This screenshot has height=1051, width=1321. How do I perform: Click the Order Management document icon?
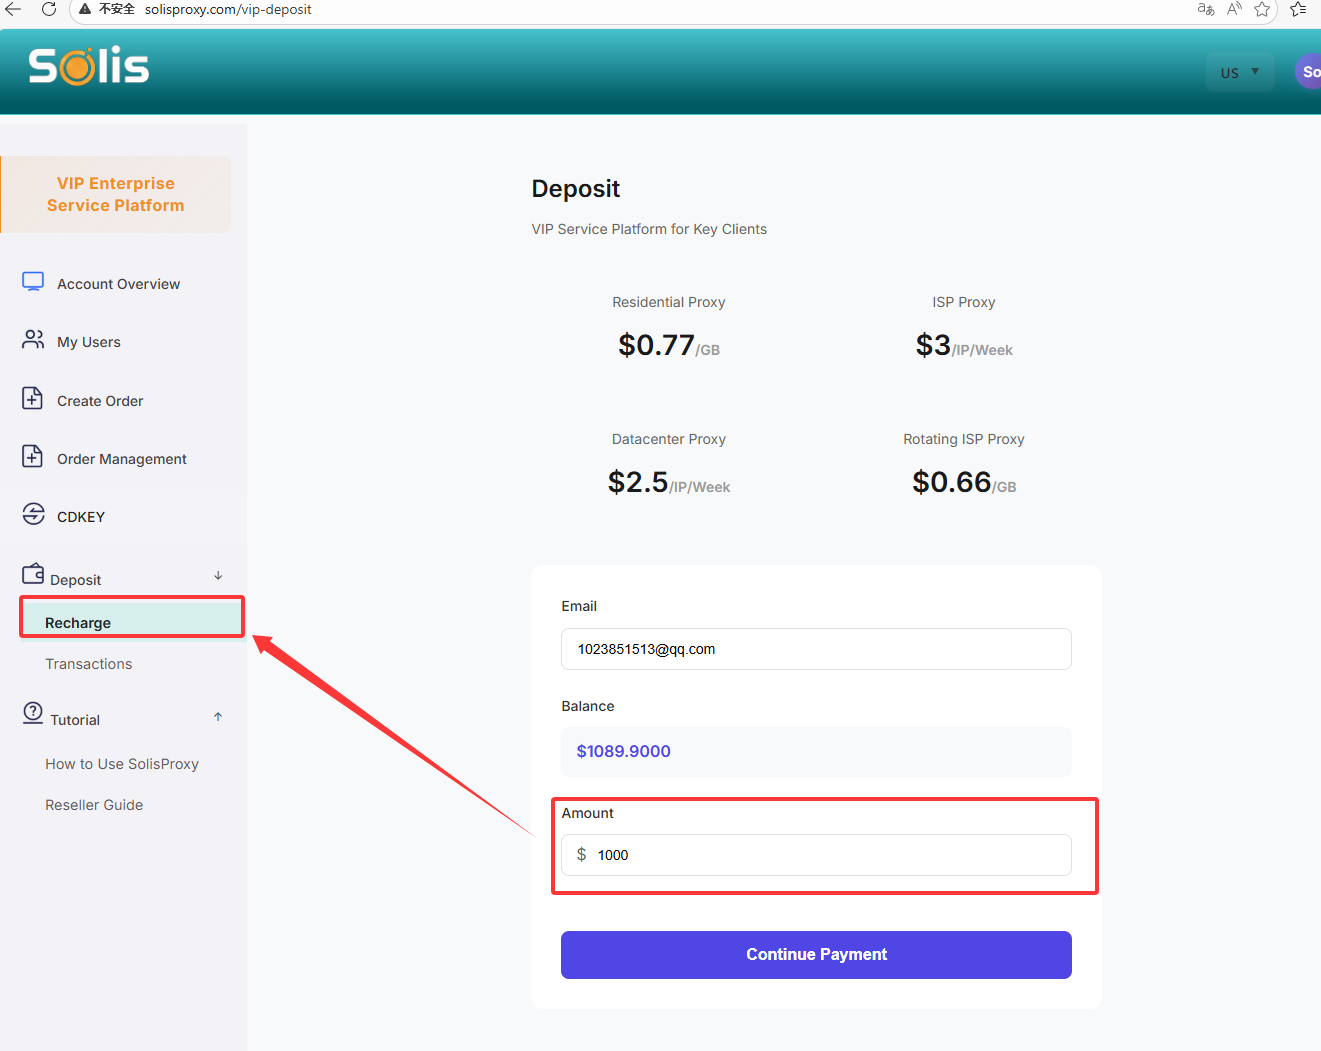click(x=33, y=456)
